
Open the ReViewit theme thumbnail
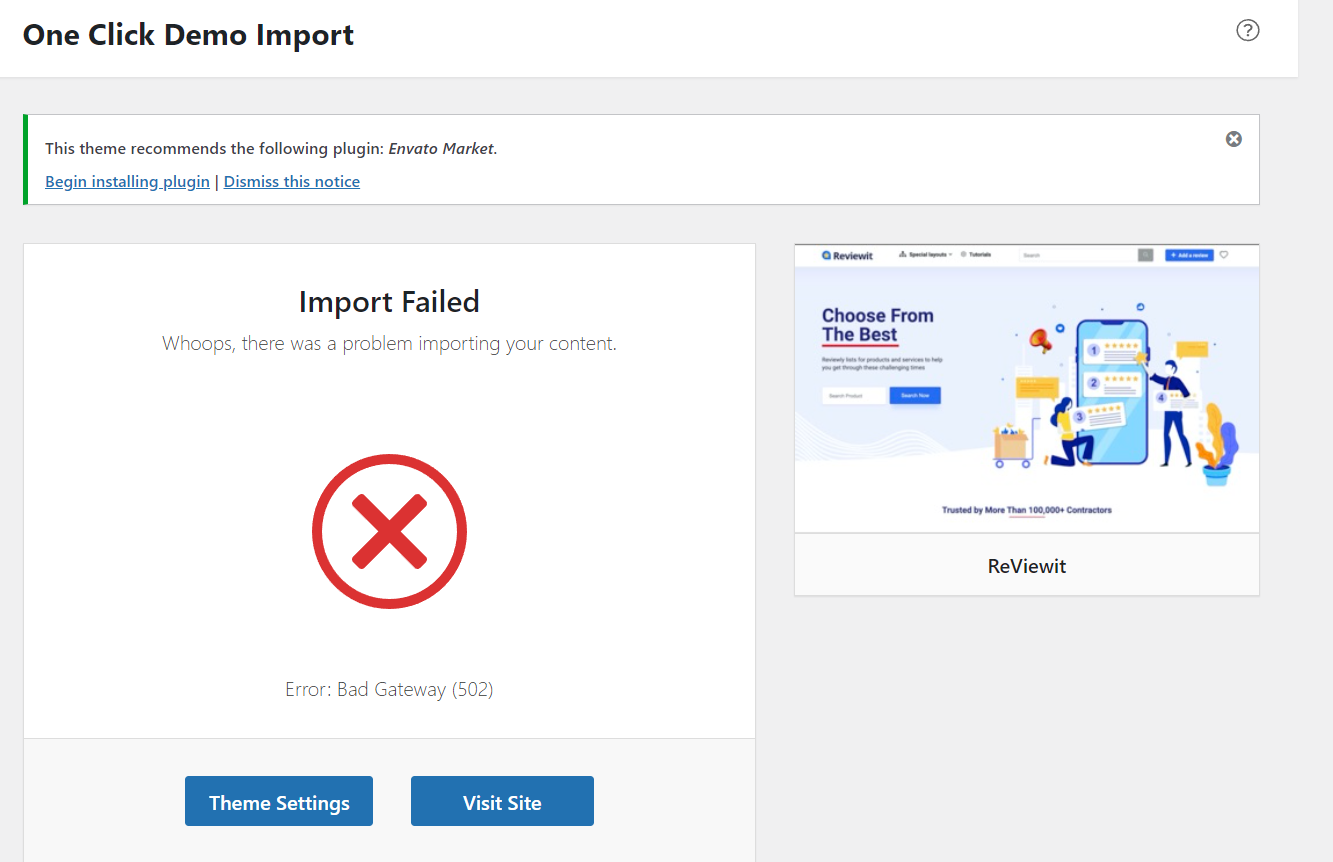click(1026, 387)
